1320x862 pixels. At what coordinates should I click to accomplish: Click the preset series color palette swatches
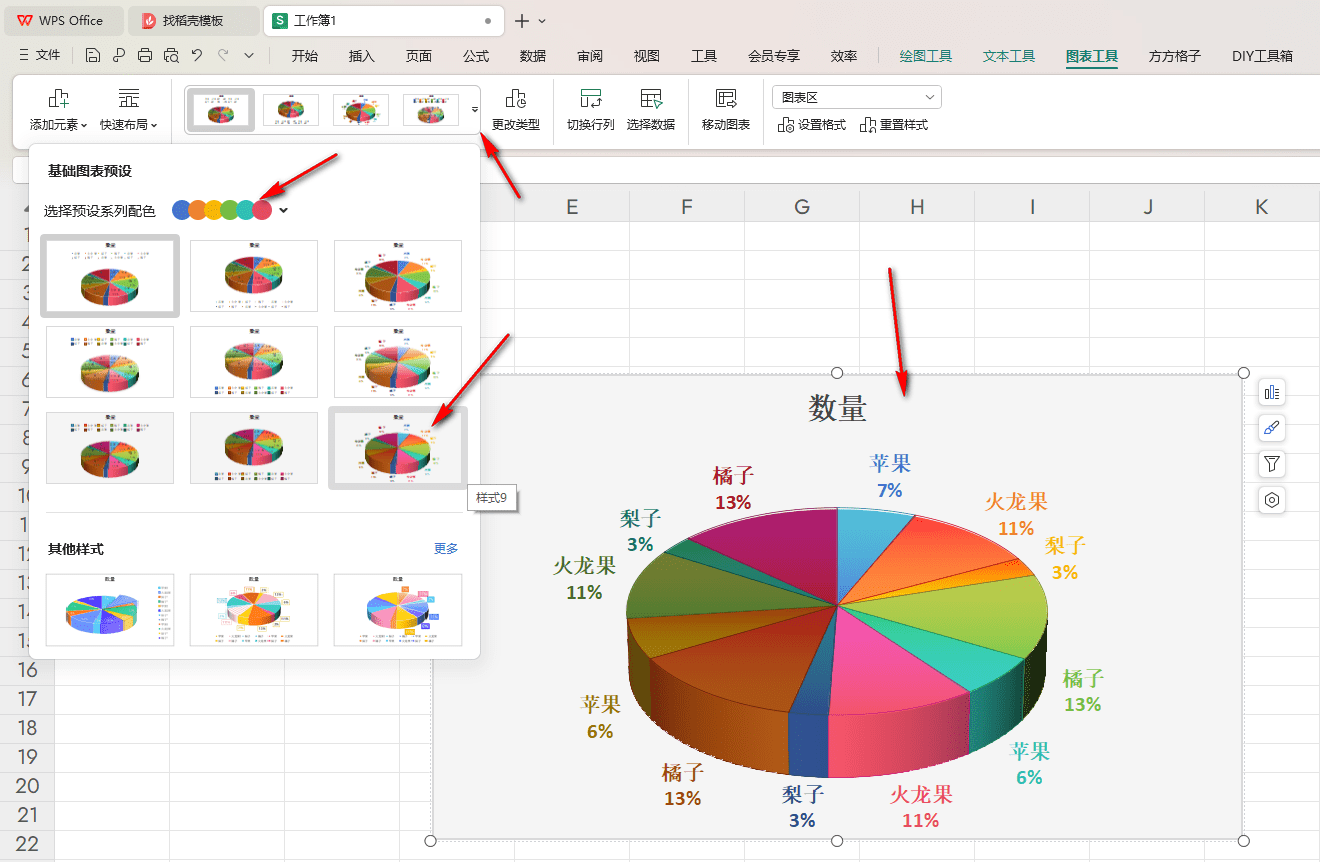222,210
